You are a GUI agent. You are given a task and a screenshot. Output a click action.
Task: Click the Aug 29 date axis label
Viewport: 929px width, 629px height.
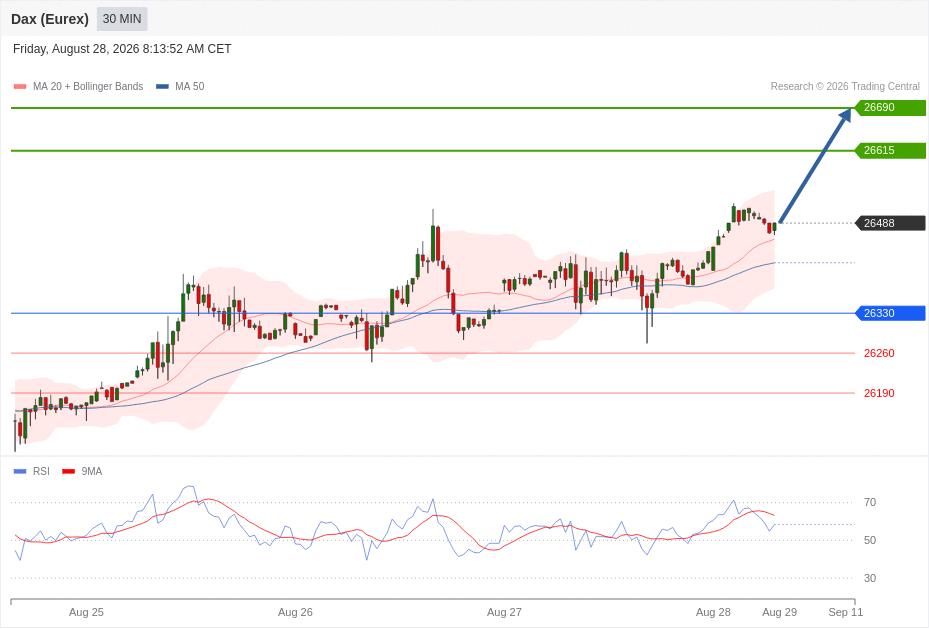780,612
